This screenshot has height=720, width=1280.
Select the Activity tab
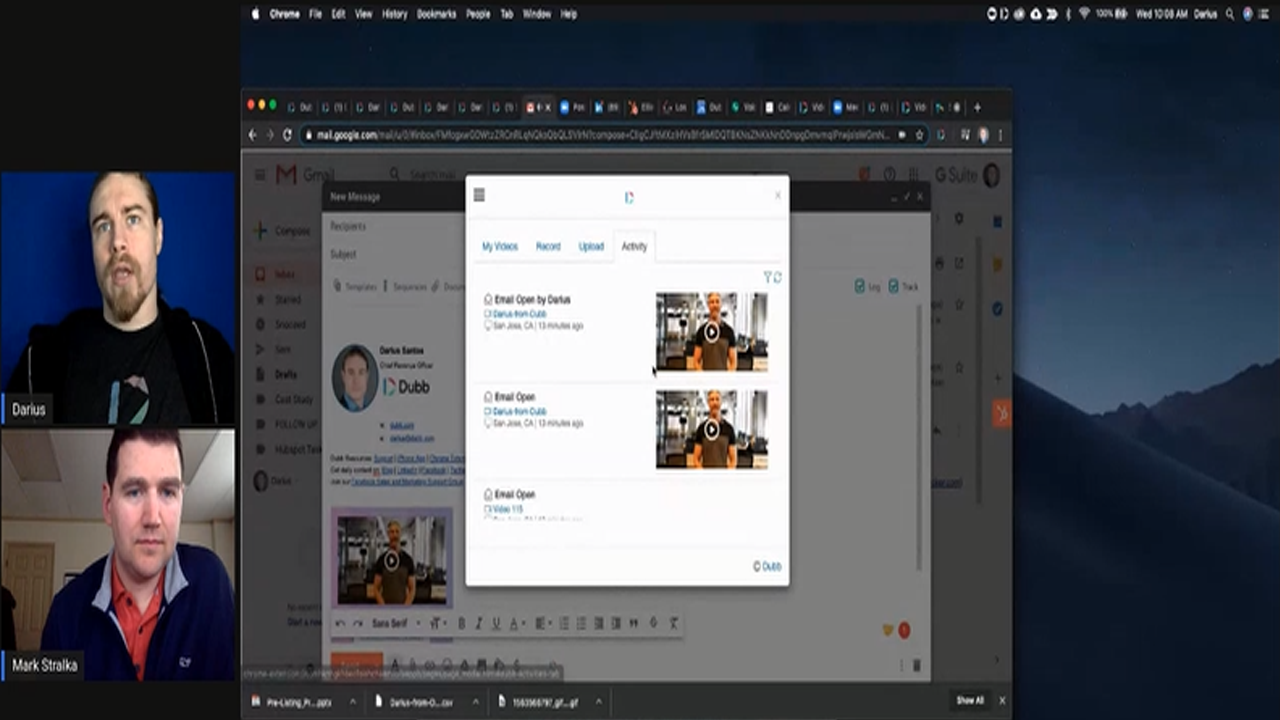pos(634,246)
